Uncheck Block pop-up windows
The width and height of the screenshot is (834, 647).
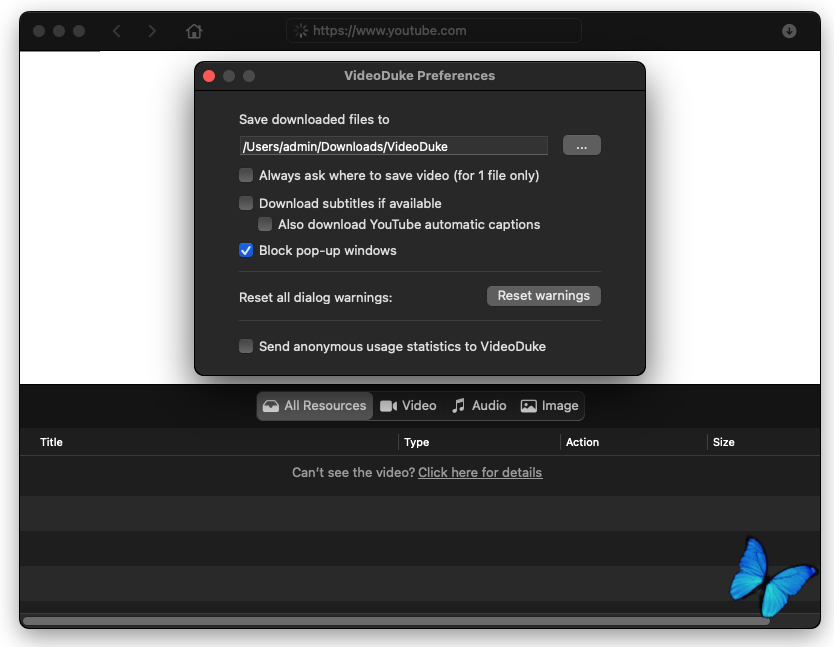pyautogui.click(x=246, y=250)
